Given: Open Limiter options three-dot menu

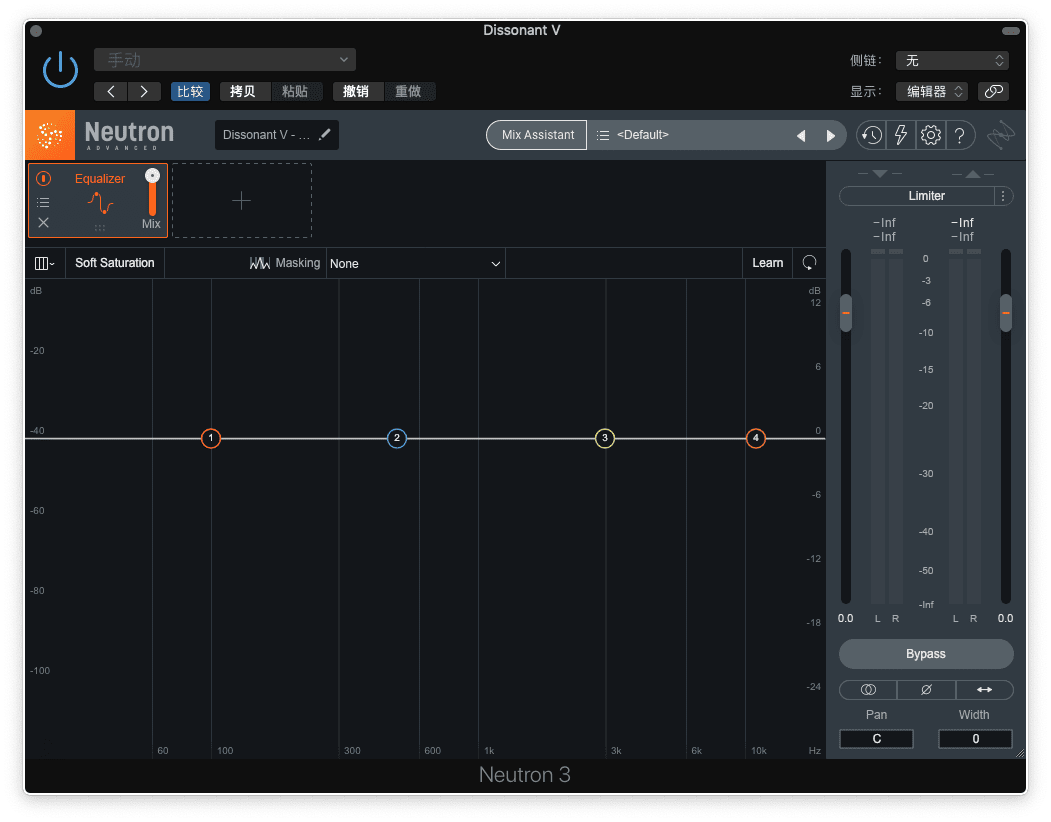Looking at the screenshot, I should point(1003,196).
